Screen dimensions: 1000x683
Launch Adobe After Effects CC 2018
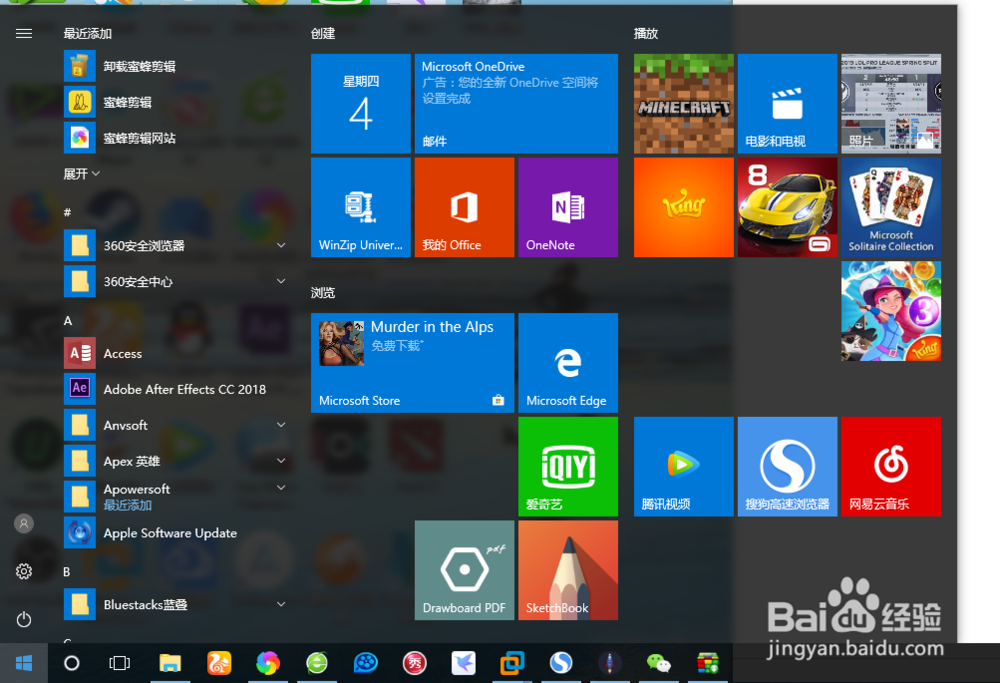[x=175, y=389]
